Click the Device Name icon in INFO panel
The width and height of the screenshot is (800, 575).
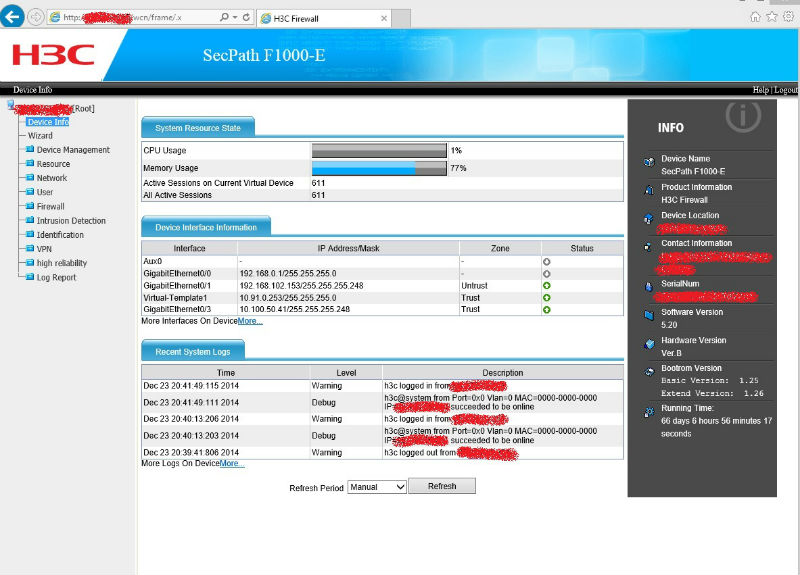coord(649,162)
